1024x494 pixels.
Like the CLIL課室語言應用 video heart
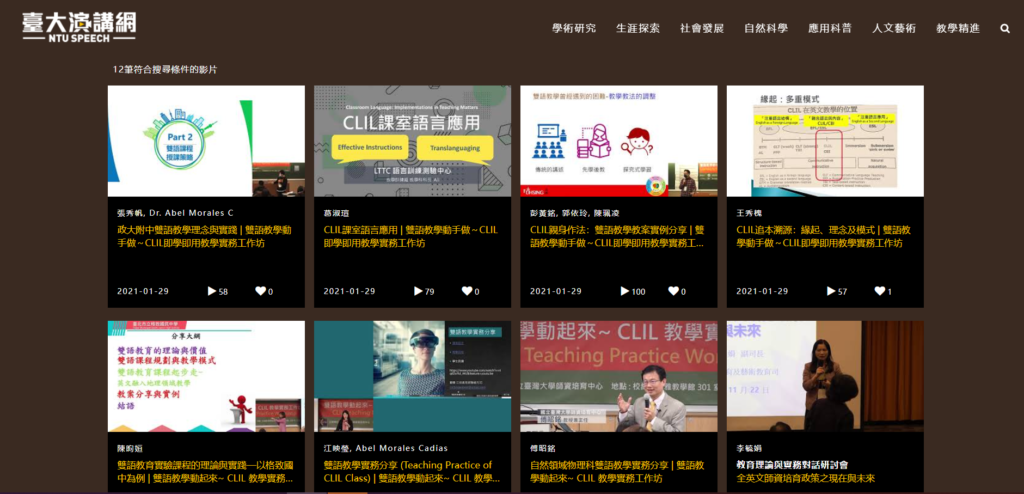466,291
